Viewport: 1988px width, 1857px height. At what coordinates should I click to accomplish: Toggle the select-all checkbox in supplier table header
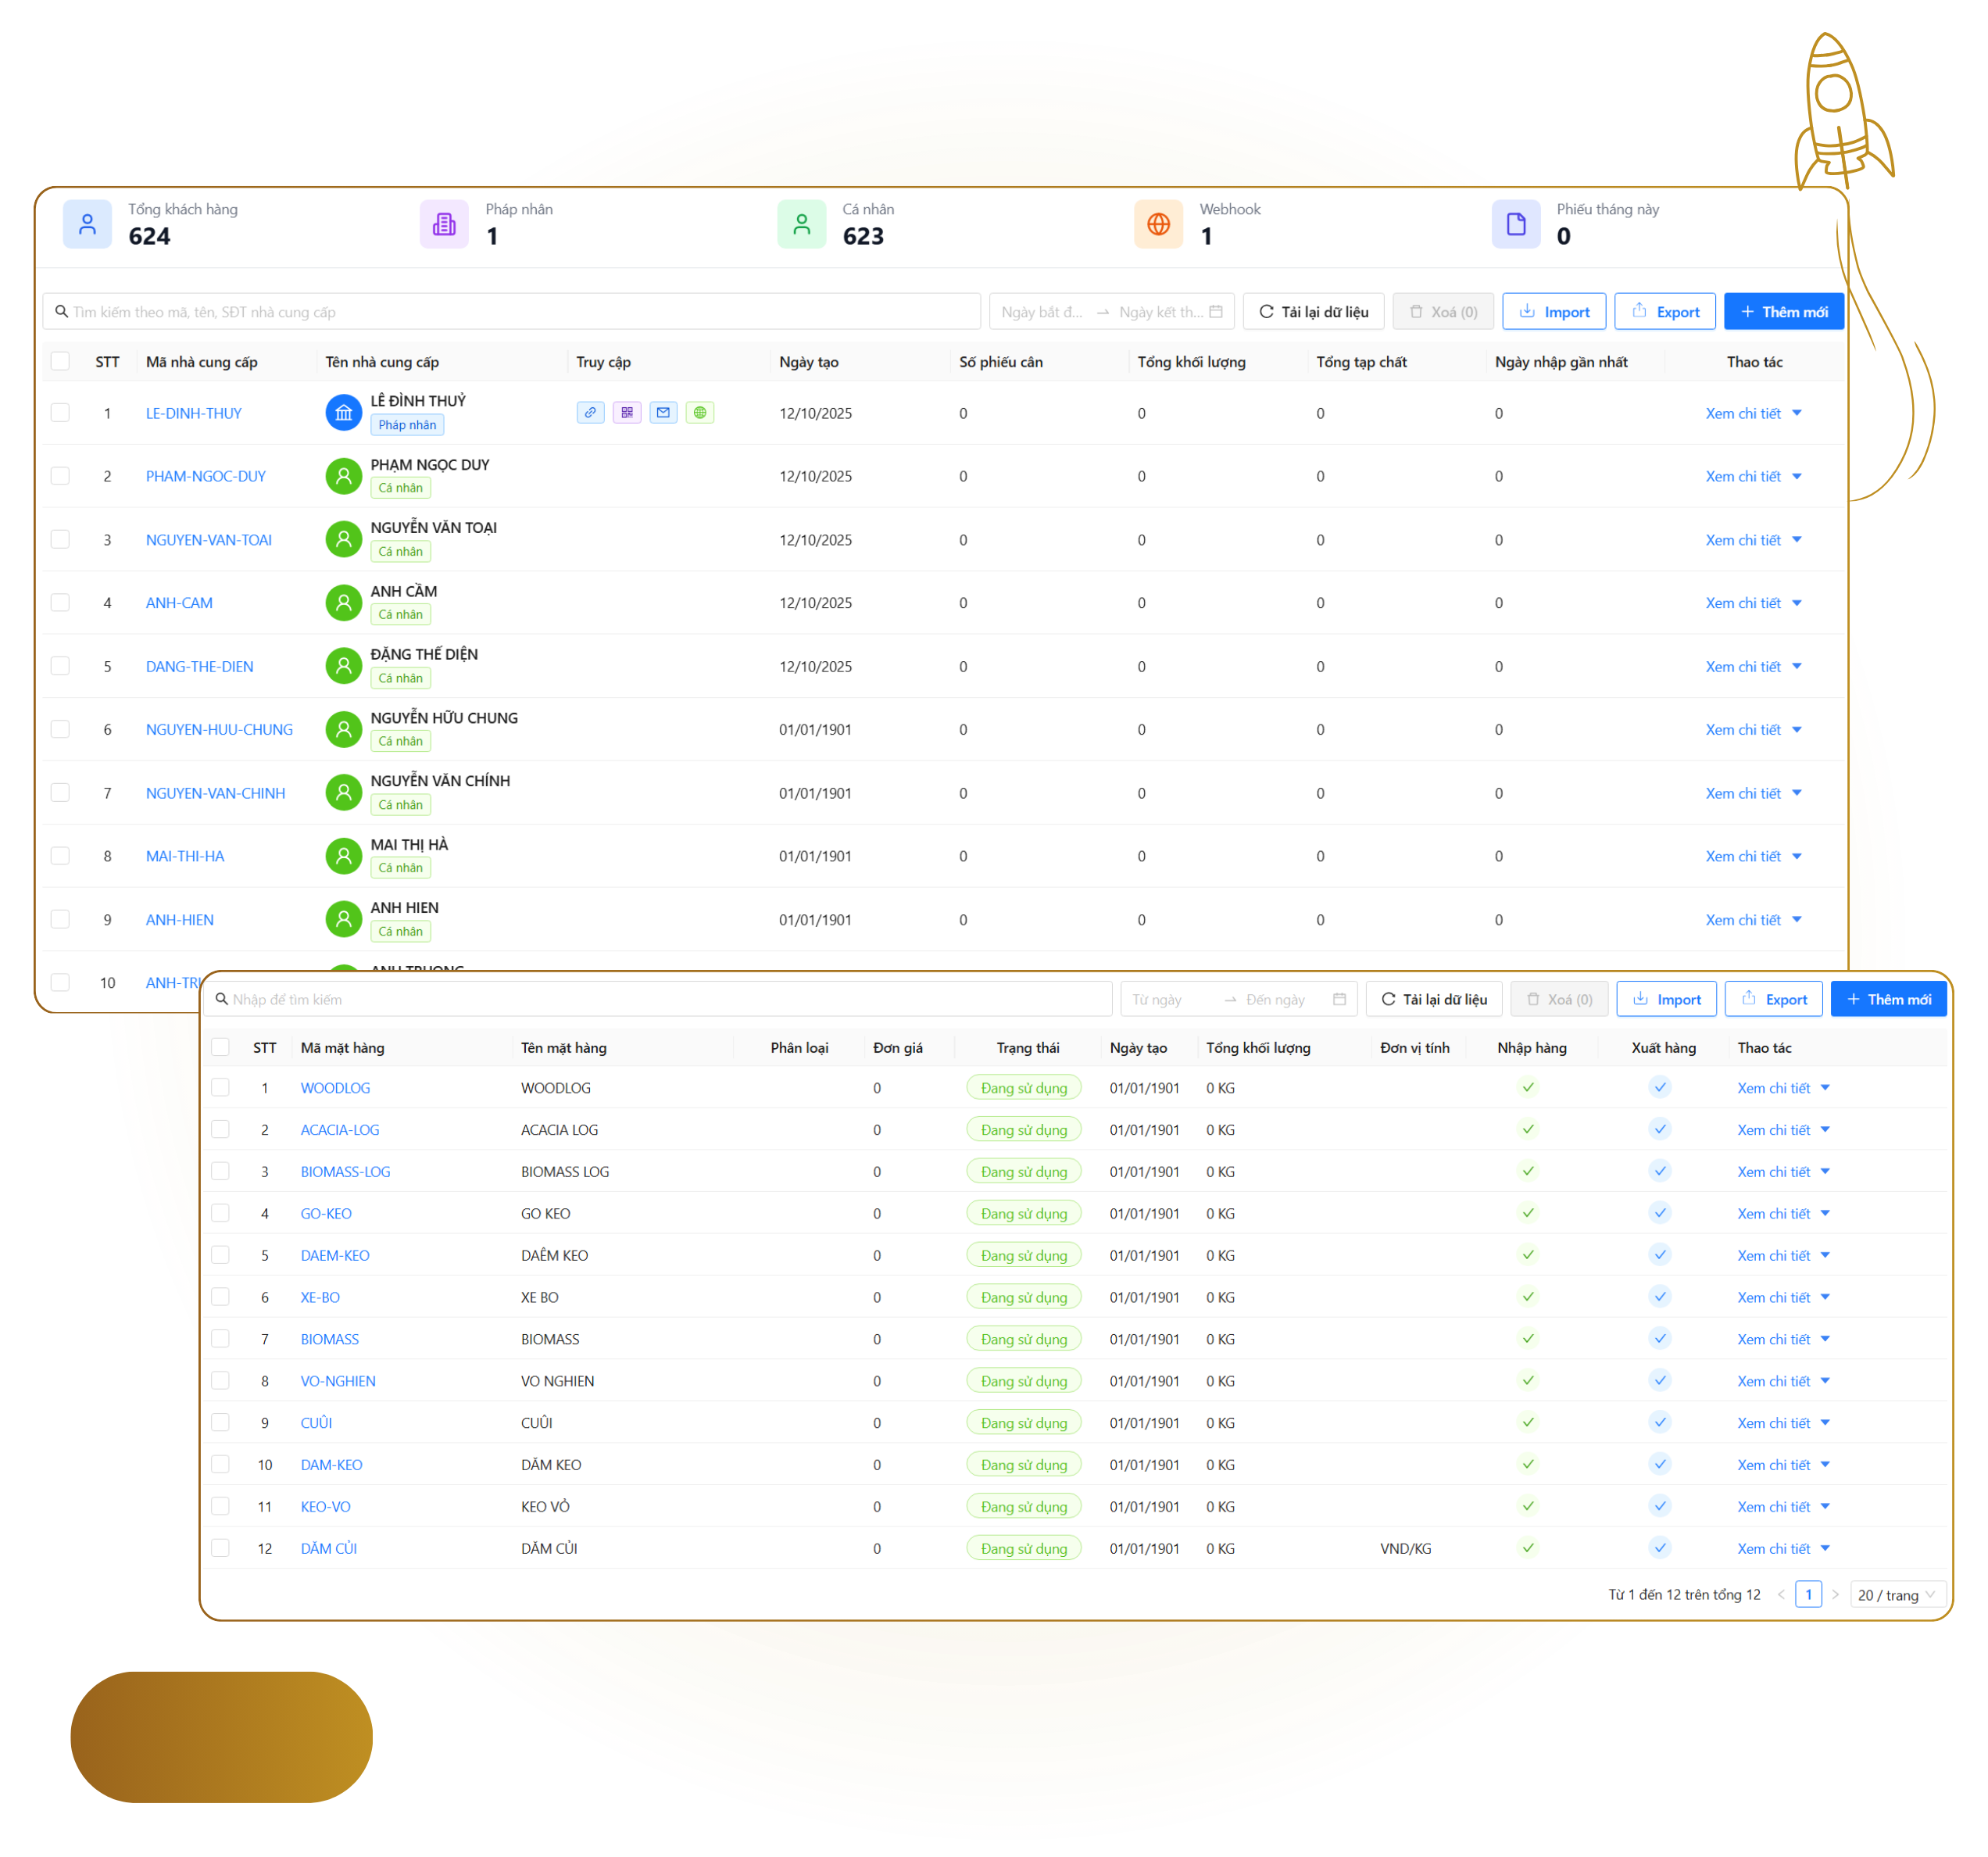click(61, 361)
